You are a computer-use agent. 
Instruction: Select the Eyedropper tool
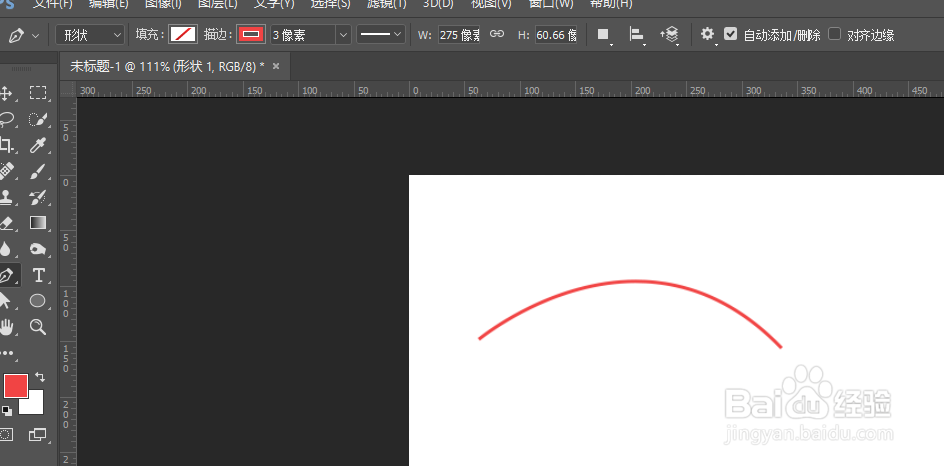(38, 145)
